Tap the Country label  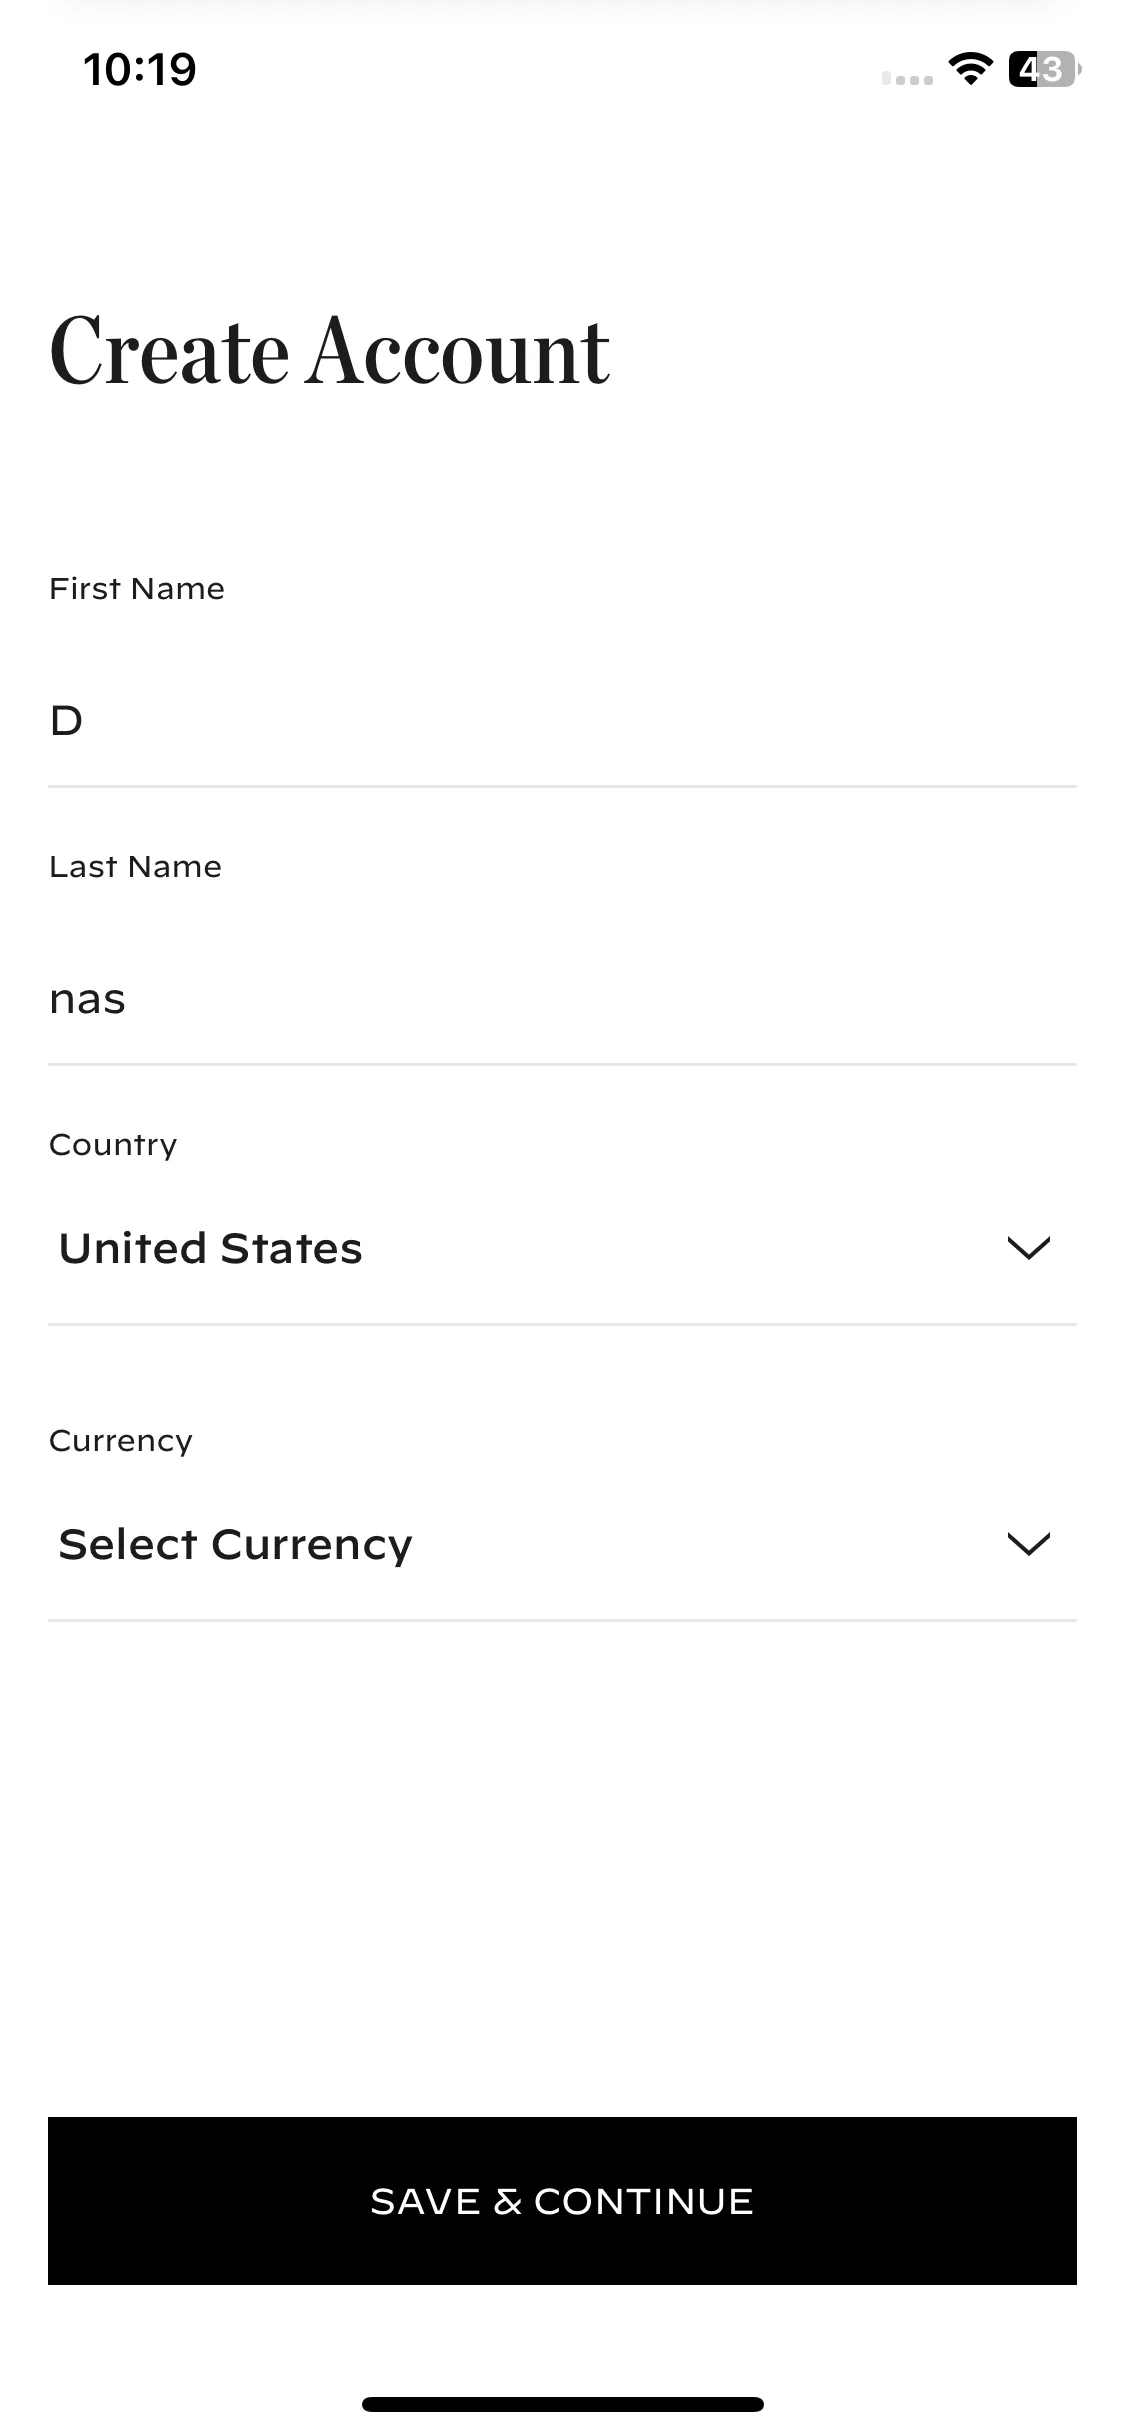coord(113,1146)
